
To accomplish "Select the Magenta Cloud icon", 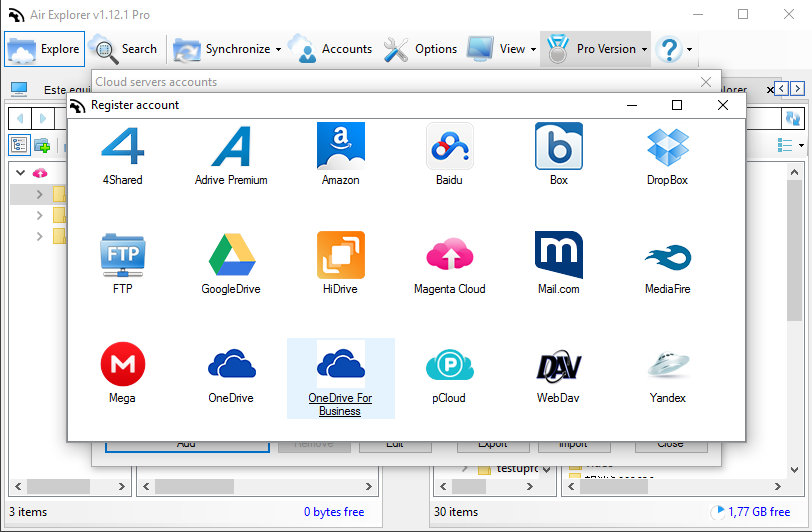I will tap(450, 254).
